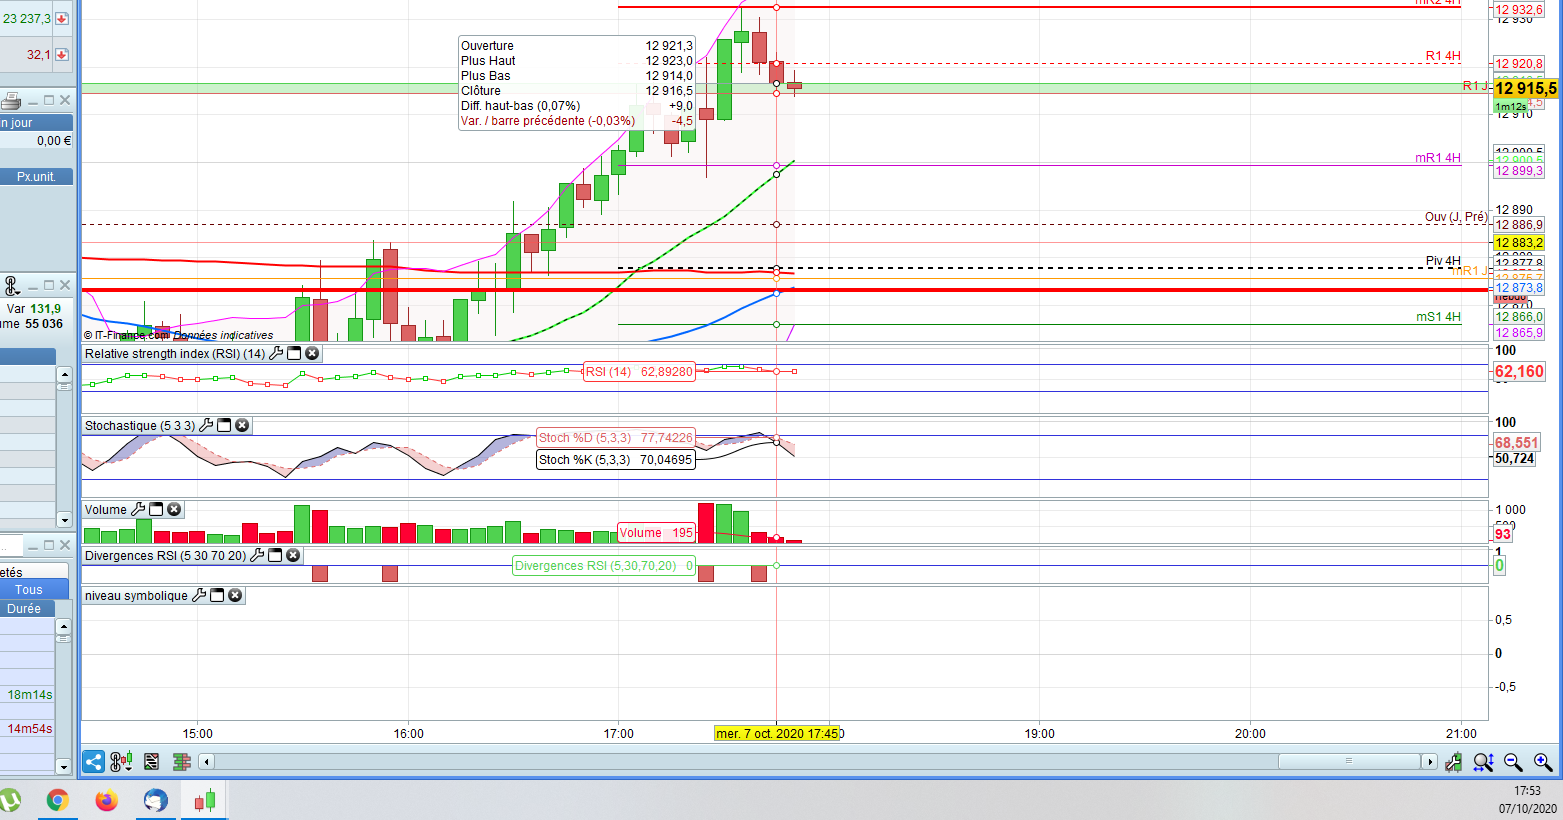Zoom in with the plus magnifier
The width and height of the screenshot is (1563, 820).
click(1543, 762)
